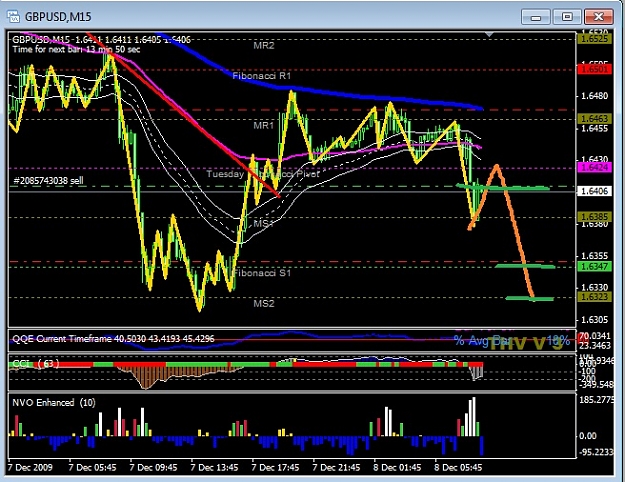Minimize the GBPUSD,M15 chart window
Viewport: 625px width, 482px height.
tap(536, 17)
